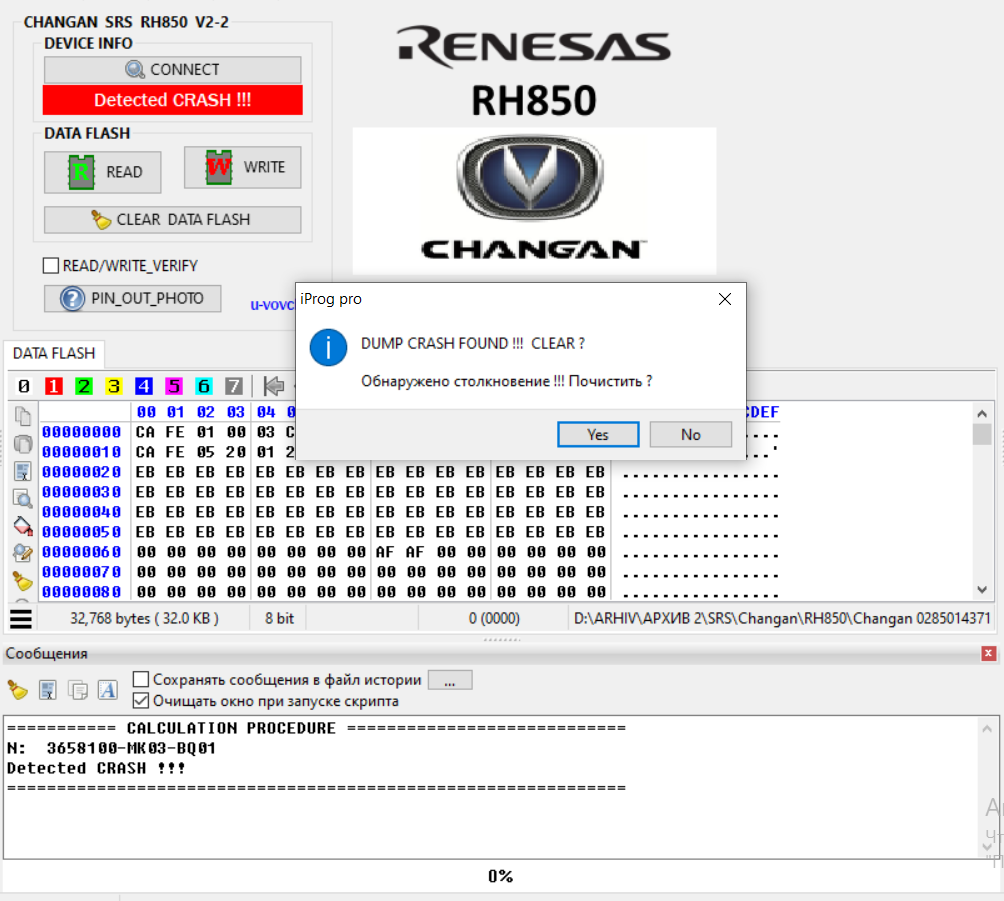
Task: Select blue color marker 4
Action: pyautogui.click(x=144, y=386)
